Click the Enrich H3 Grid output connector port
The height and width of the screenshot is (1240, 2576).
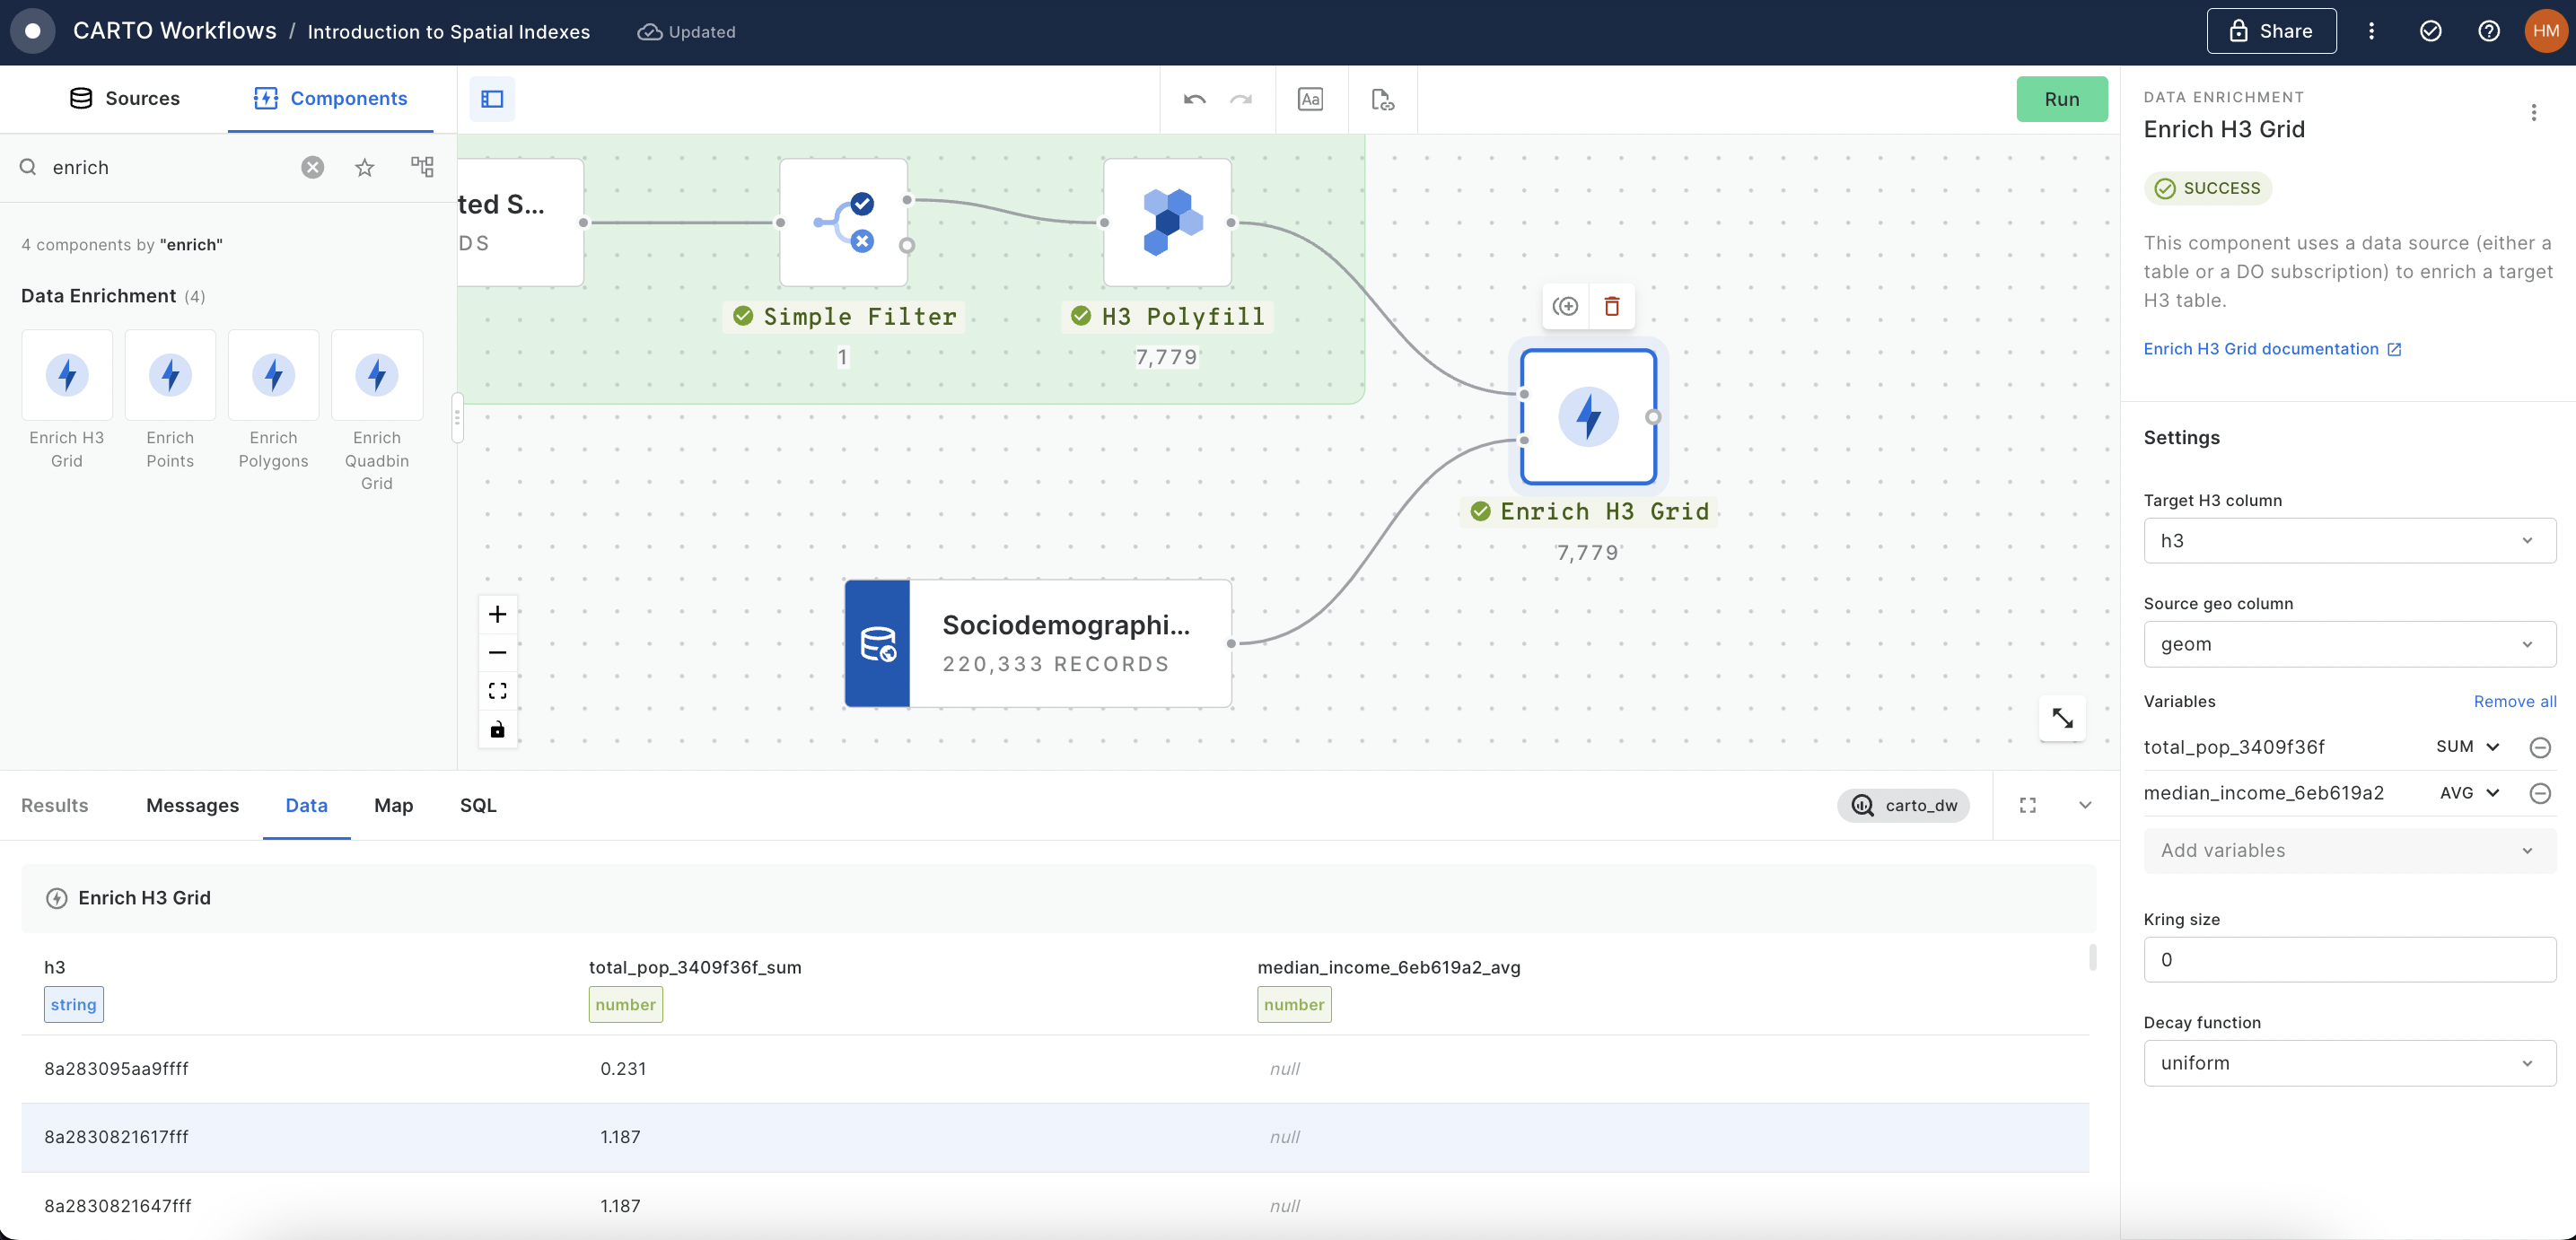click(1653, 417)
